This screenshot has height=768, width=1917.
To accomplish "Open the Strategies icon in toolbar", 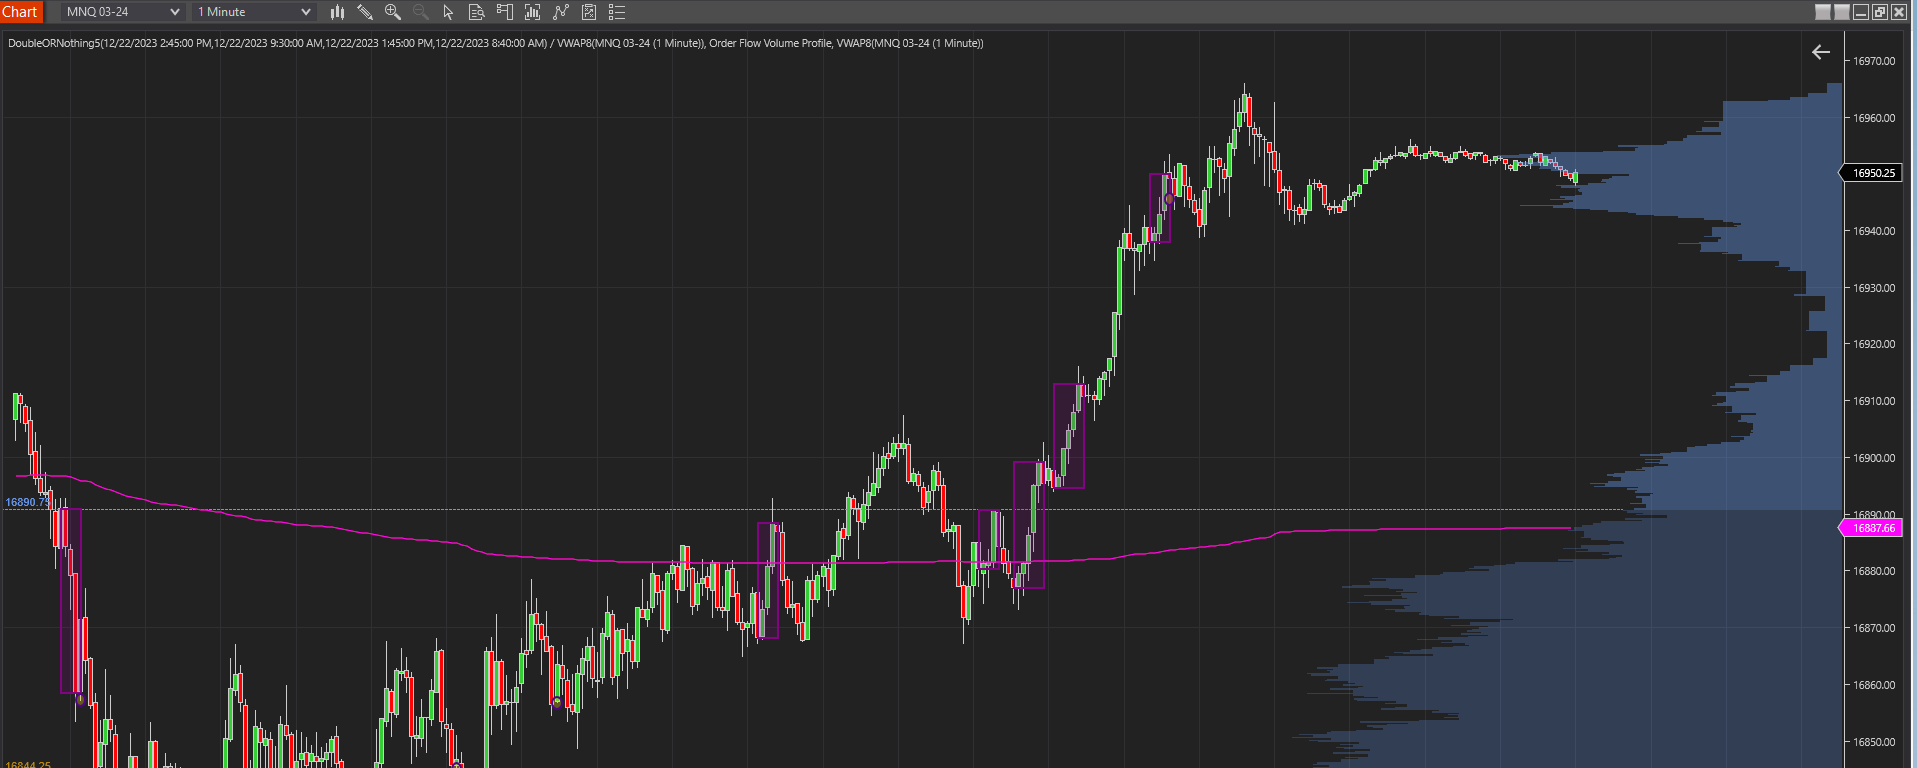I will pyautogui.click(x=561, y=12).
